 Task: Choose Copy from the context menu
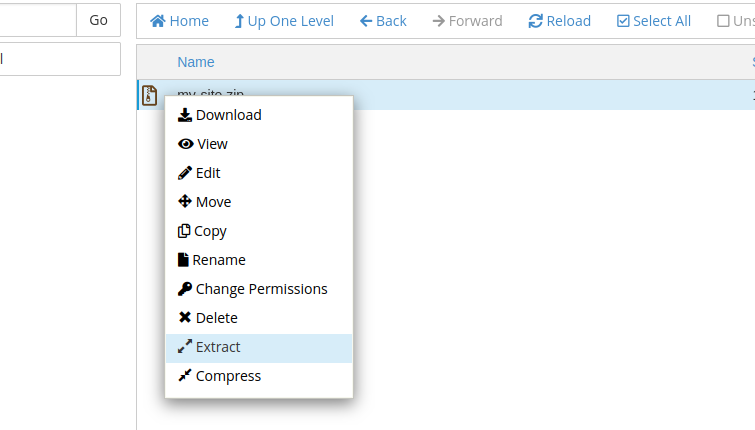[203, 231]
